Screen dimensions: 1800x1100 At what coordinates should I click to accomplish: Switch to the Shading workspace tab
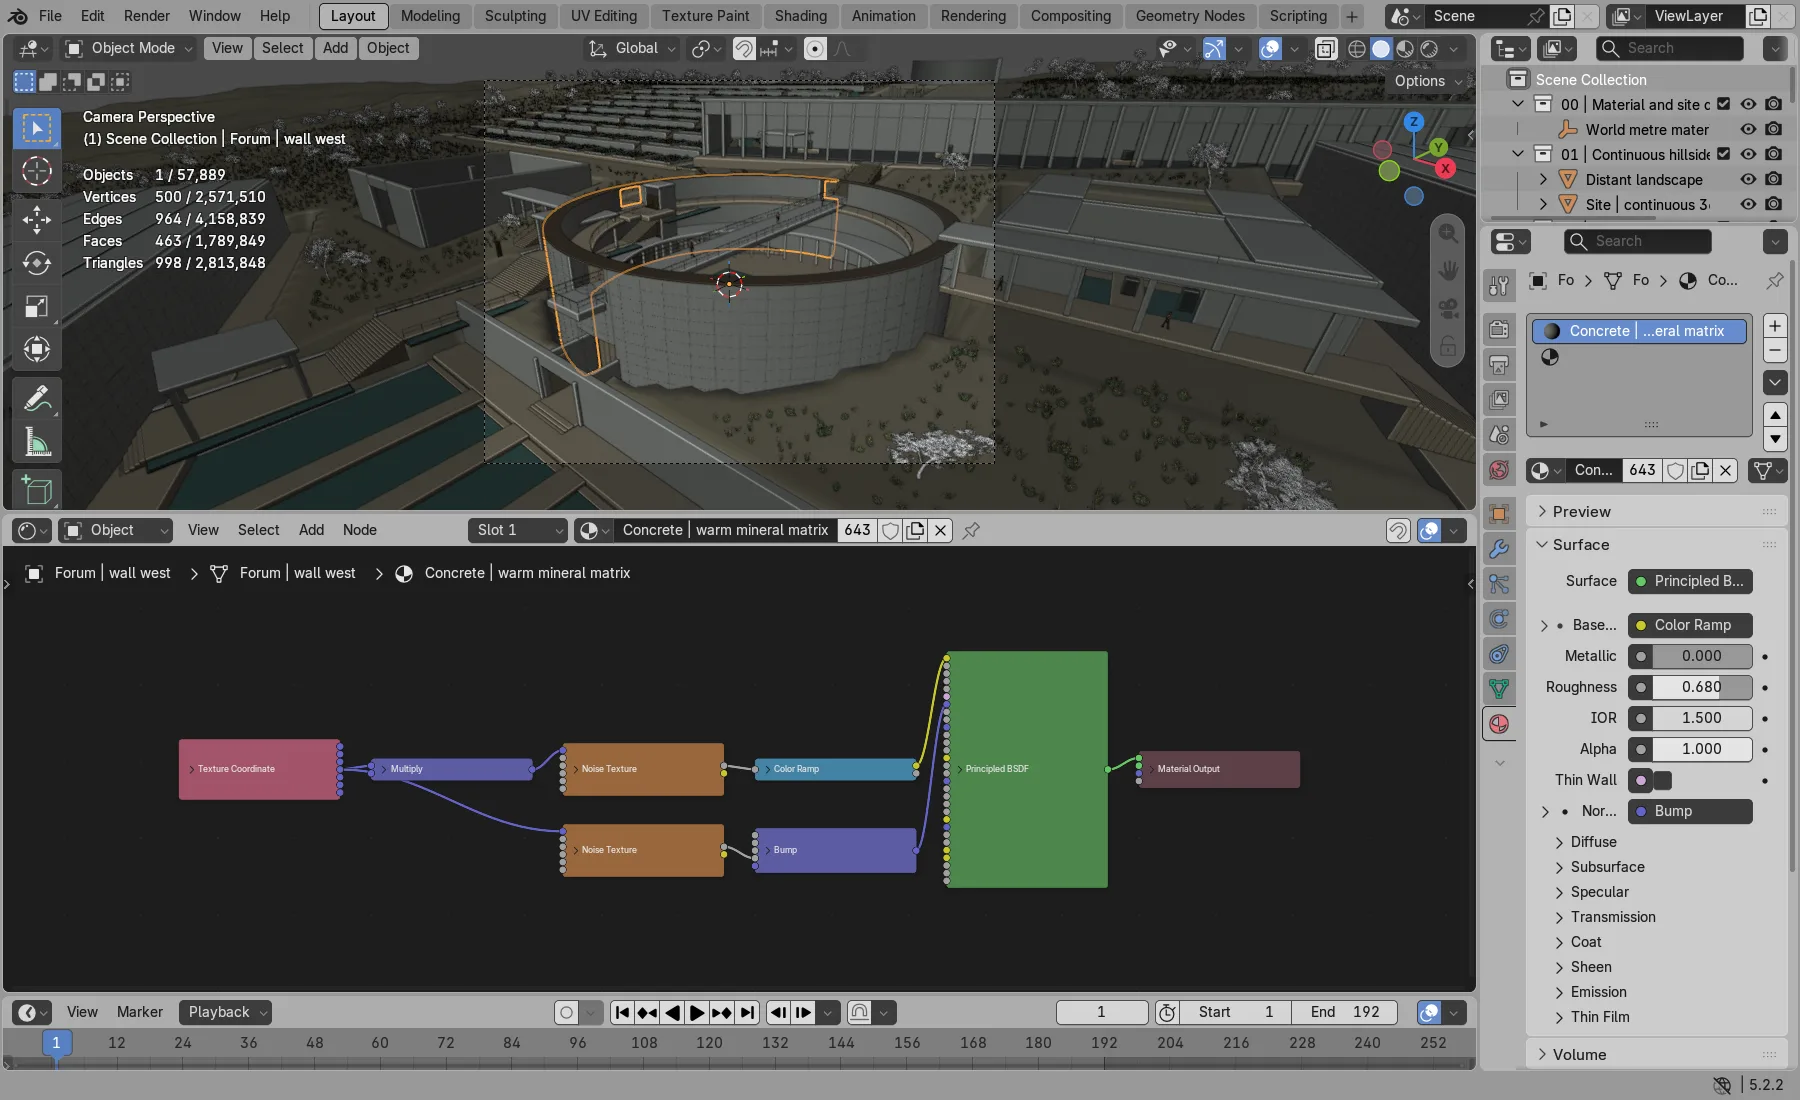coord(801,16)
